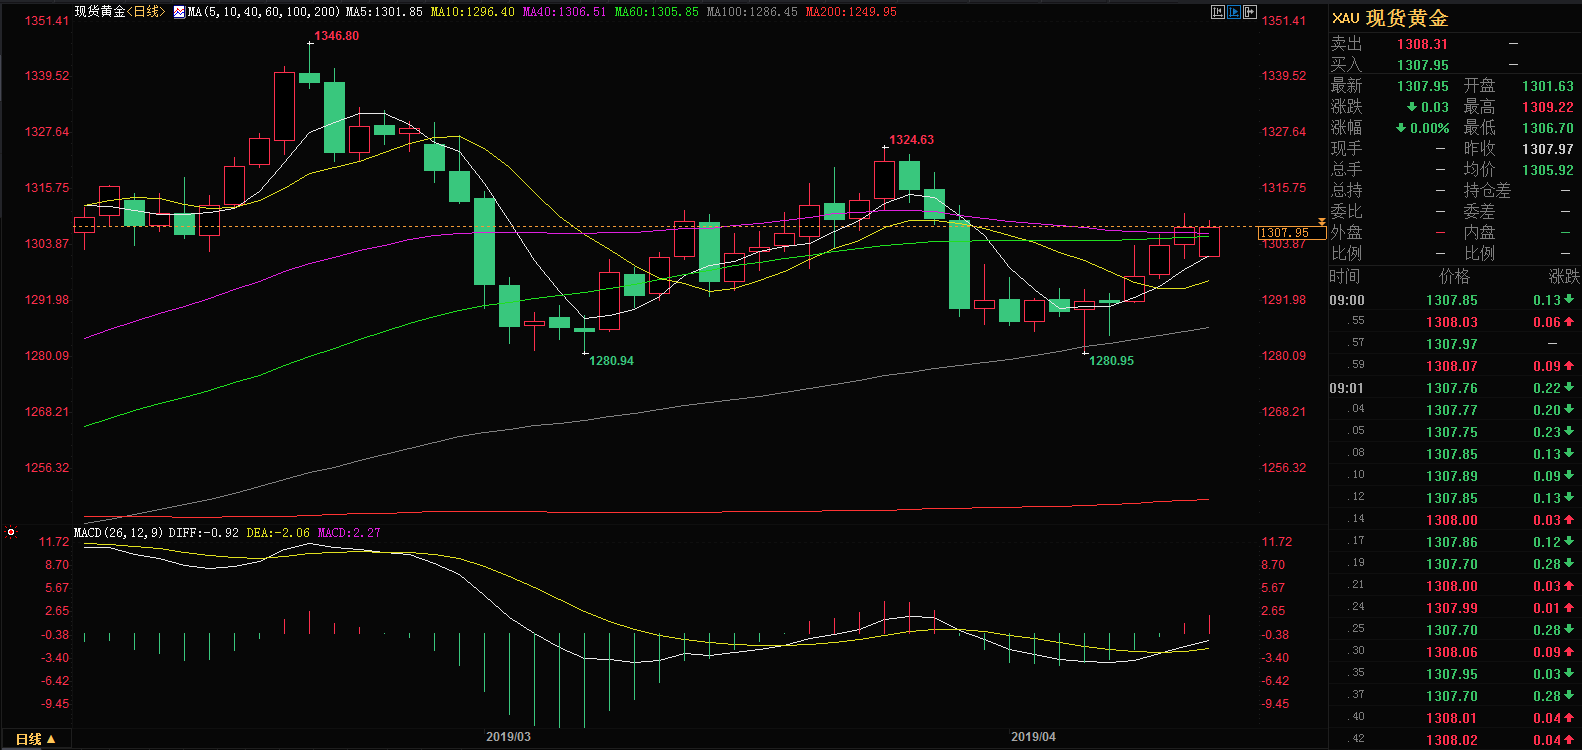Click the orange double-arrow marker above price tag
Viewport: 1582px width, 750px height.
(1321, 222)
